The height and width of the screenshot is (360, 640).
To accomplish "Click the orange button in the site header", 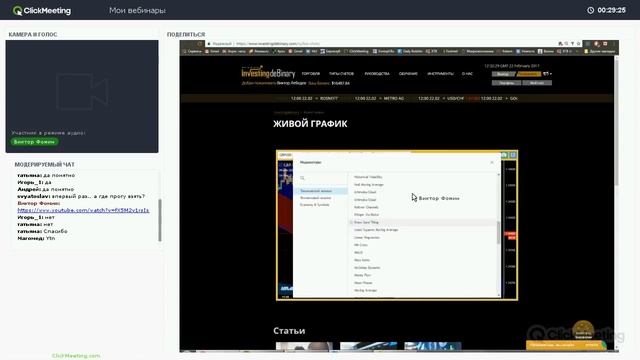I will point(529,74).
